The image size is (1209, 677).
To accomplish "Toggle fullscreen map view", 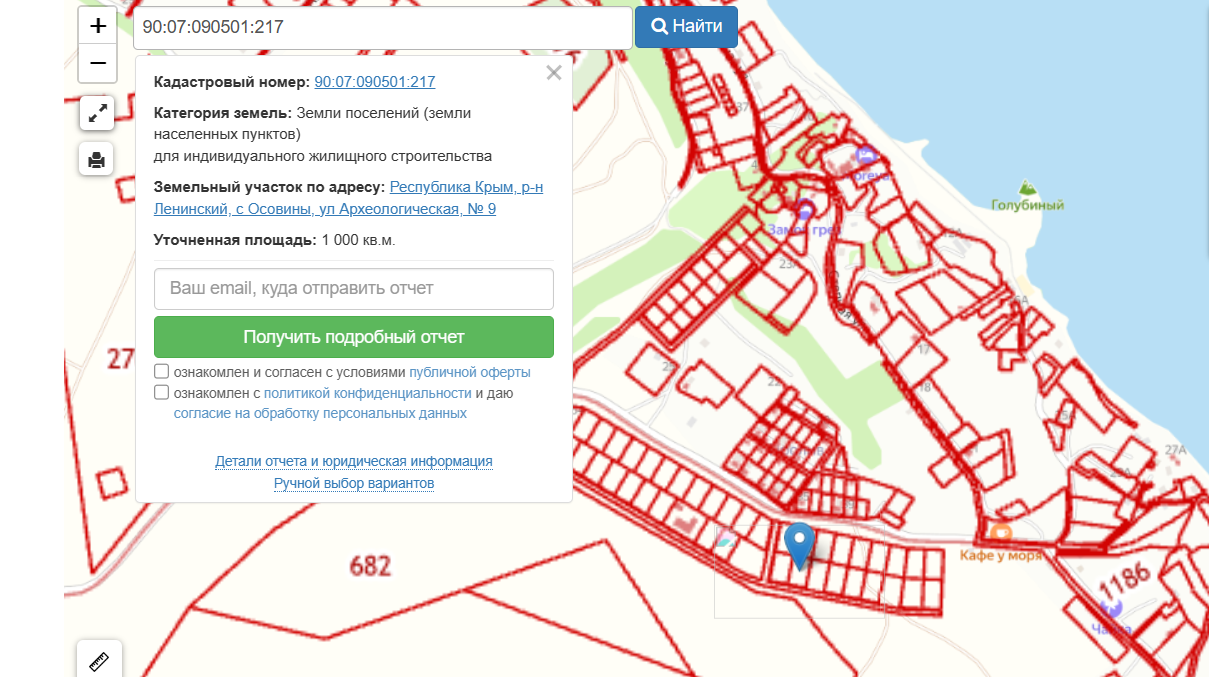I will click(97, 114).
